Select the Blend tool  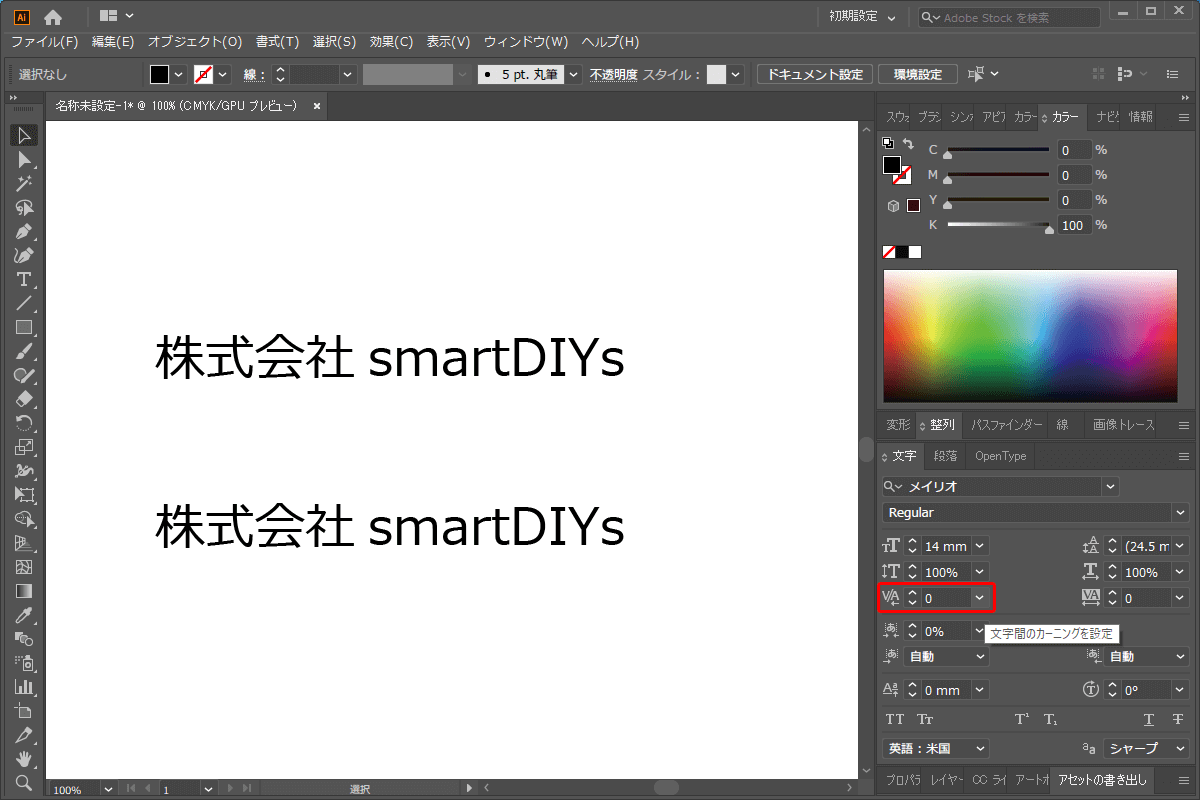25,639
